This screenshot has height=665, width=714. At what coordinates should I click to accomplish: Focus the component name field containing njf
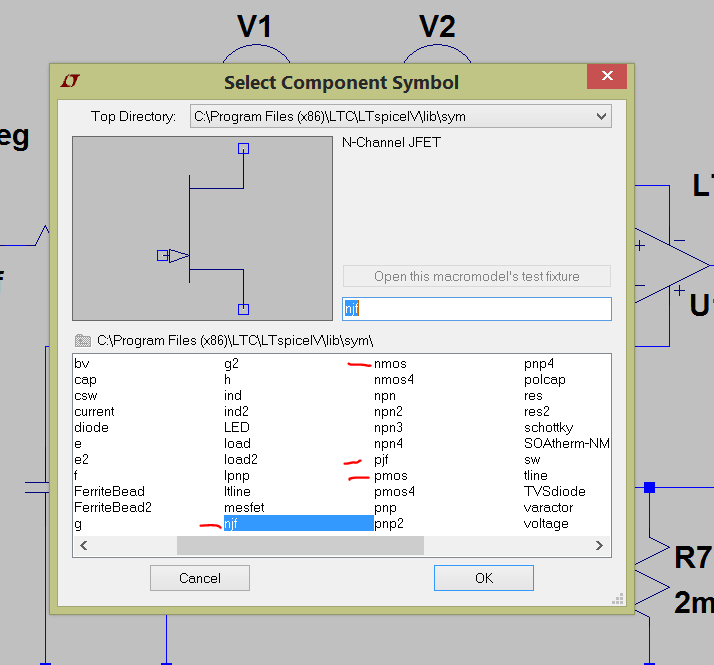476,309
